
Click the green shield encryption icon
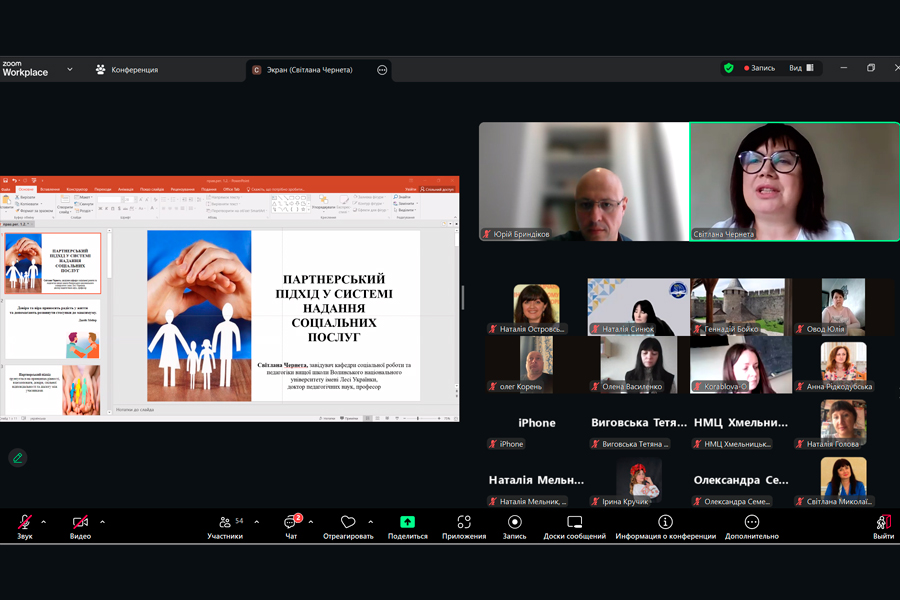click(729, 68)
